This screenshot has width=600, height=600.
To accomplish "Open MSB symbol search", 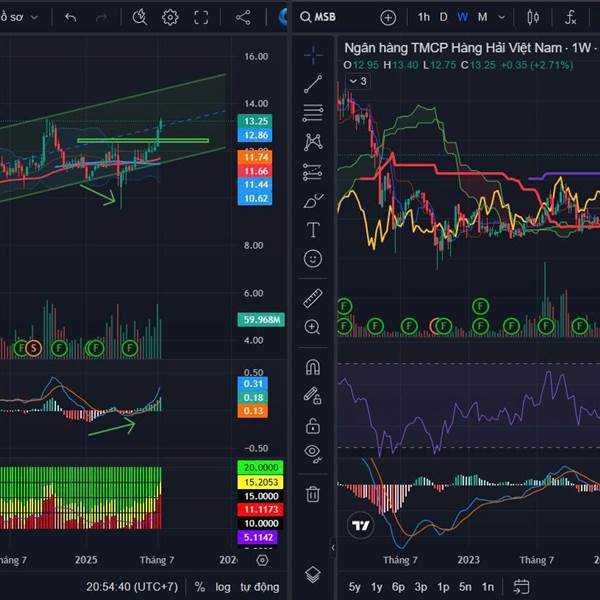I will (x=318, y=17).
